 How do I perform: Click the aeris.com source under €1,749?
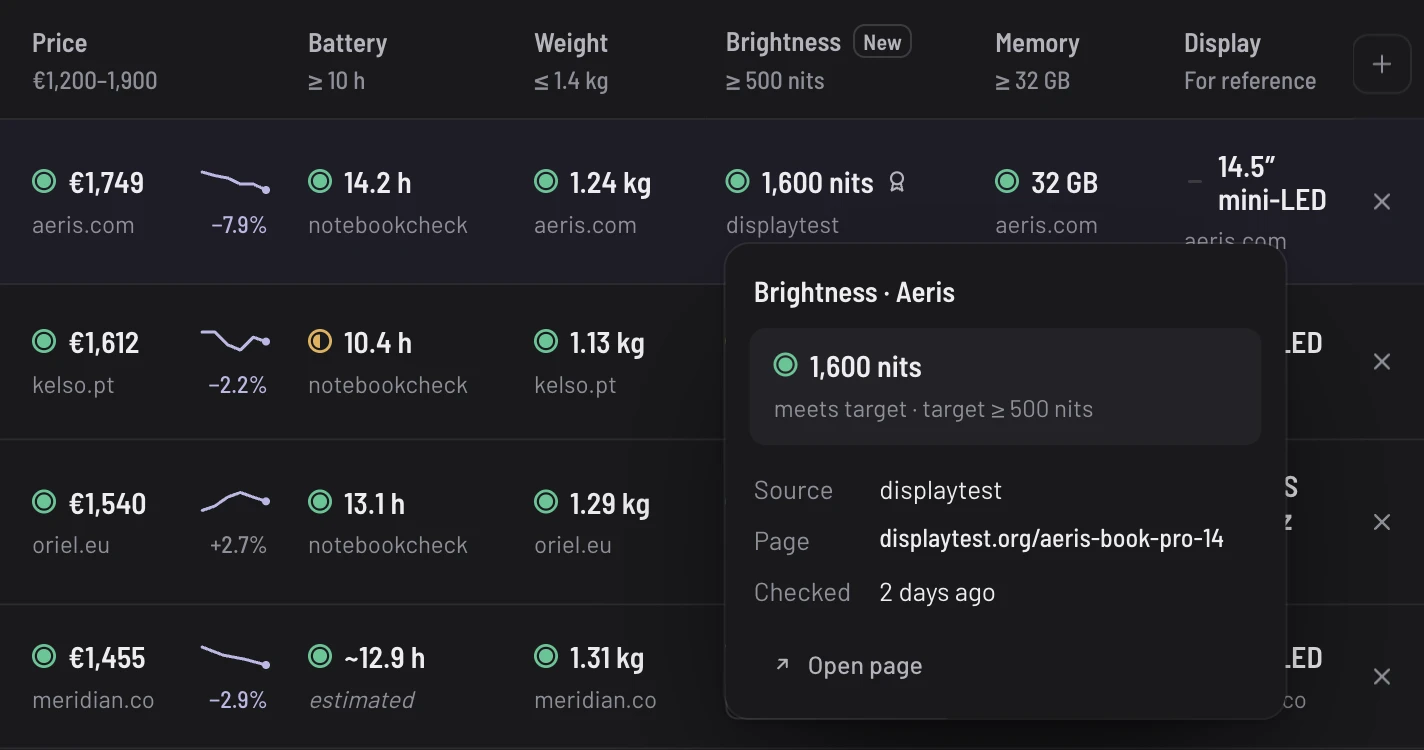(x=83, y=225)
